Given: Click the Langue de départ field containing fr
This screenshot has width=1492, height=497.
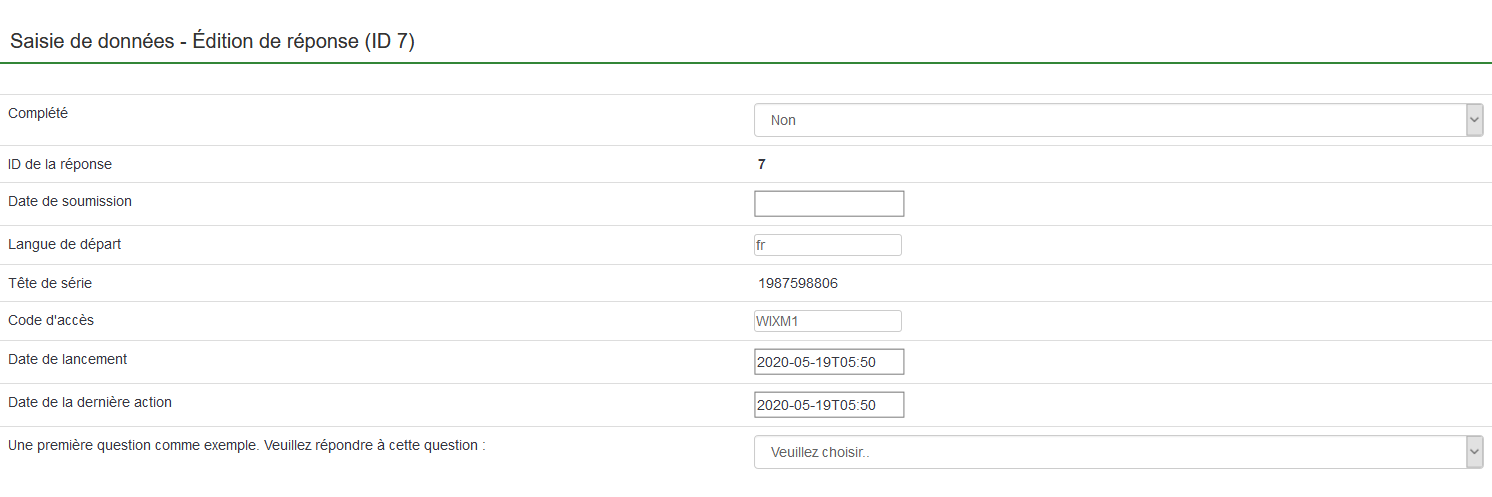Looking at the screenshot, I should tap(828, 245).
